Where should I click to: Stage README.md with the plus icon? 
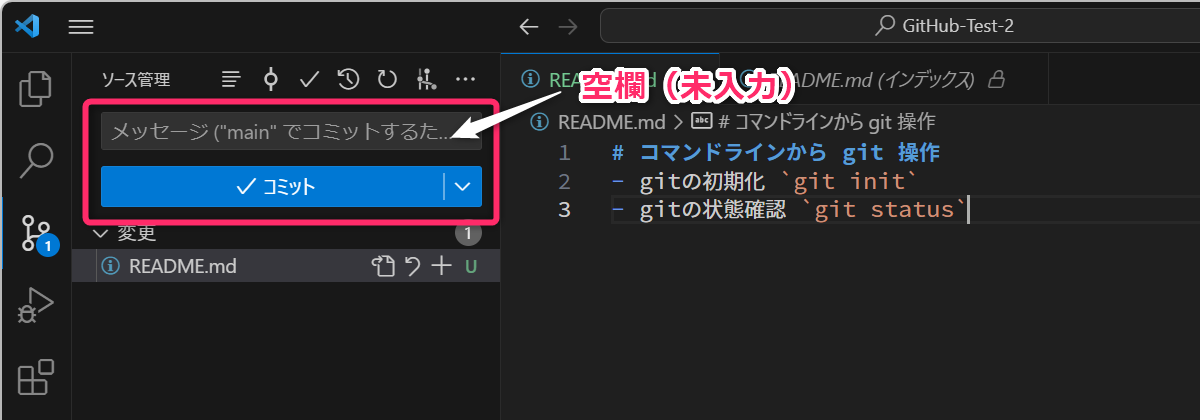pos(441,266)
